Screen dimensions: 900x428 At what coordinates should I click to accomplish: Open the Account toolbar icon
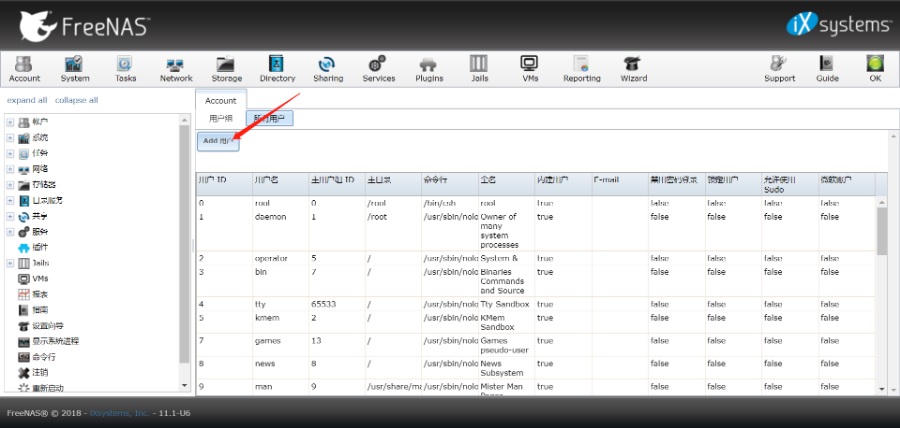24,69
